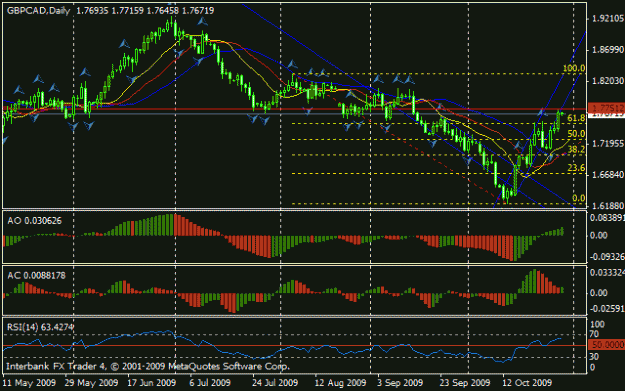Screen dimensions: 625x391
Task: Click the red 1.77512 price level tag
Action: [607, 108]
